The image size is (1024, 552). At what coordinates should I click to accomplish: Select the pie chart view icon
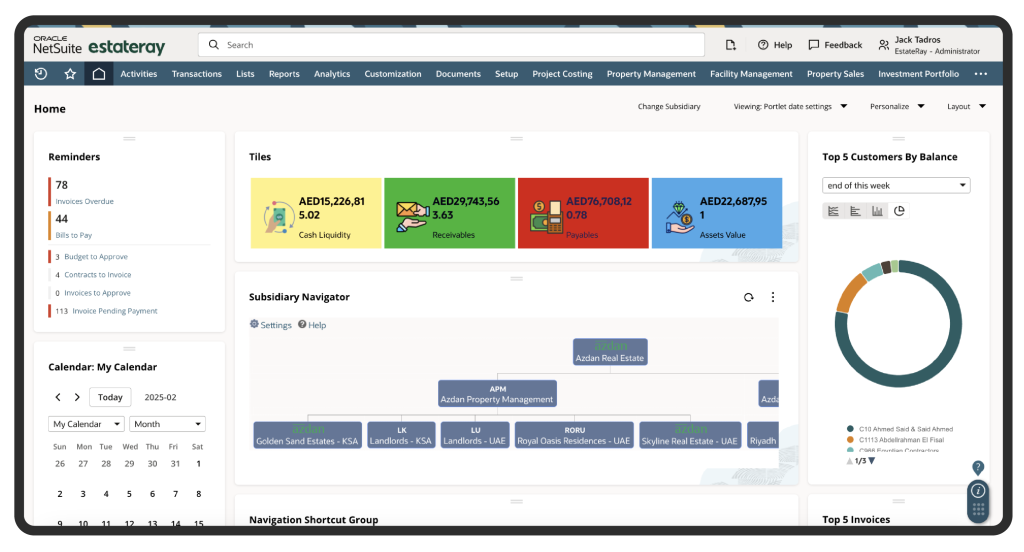click(x=899, y=211)
